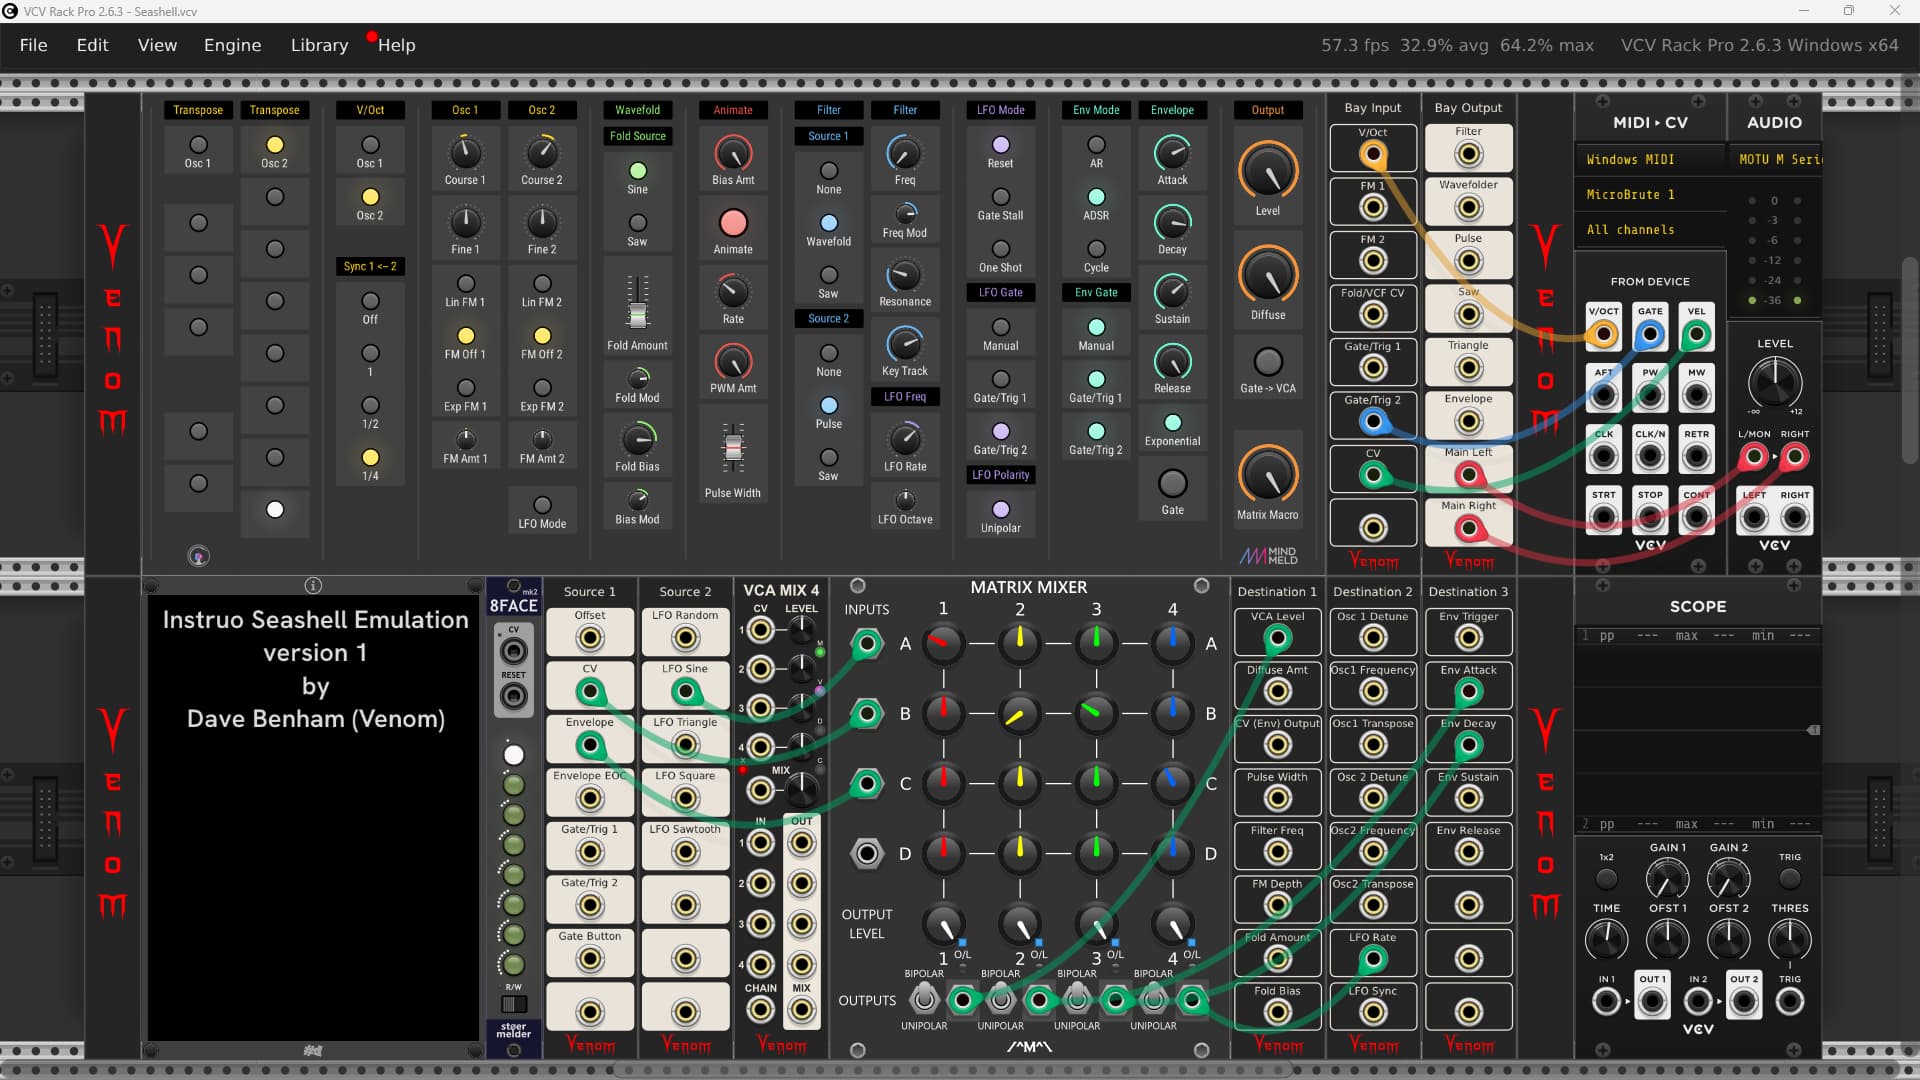Open the View menu
Screen dimensions: 1920x1080
pyautogui.click(x=157, y=45)
